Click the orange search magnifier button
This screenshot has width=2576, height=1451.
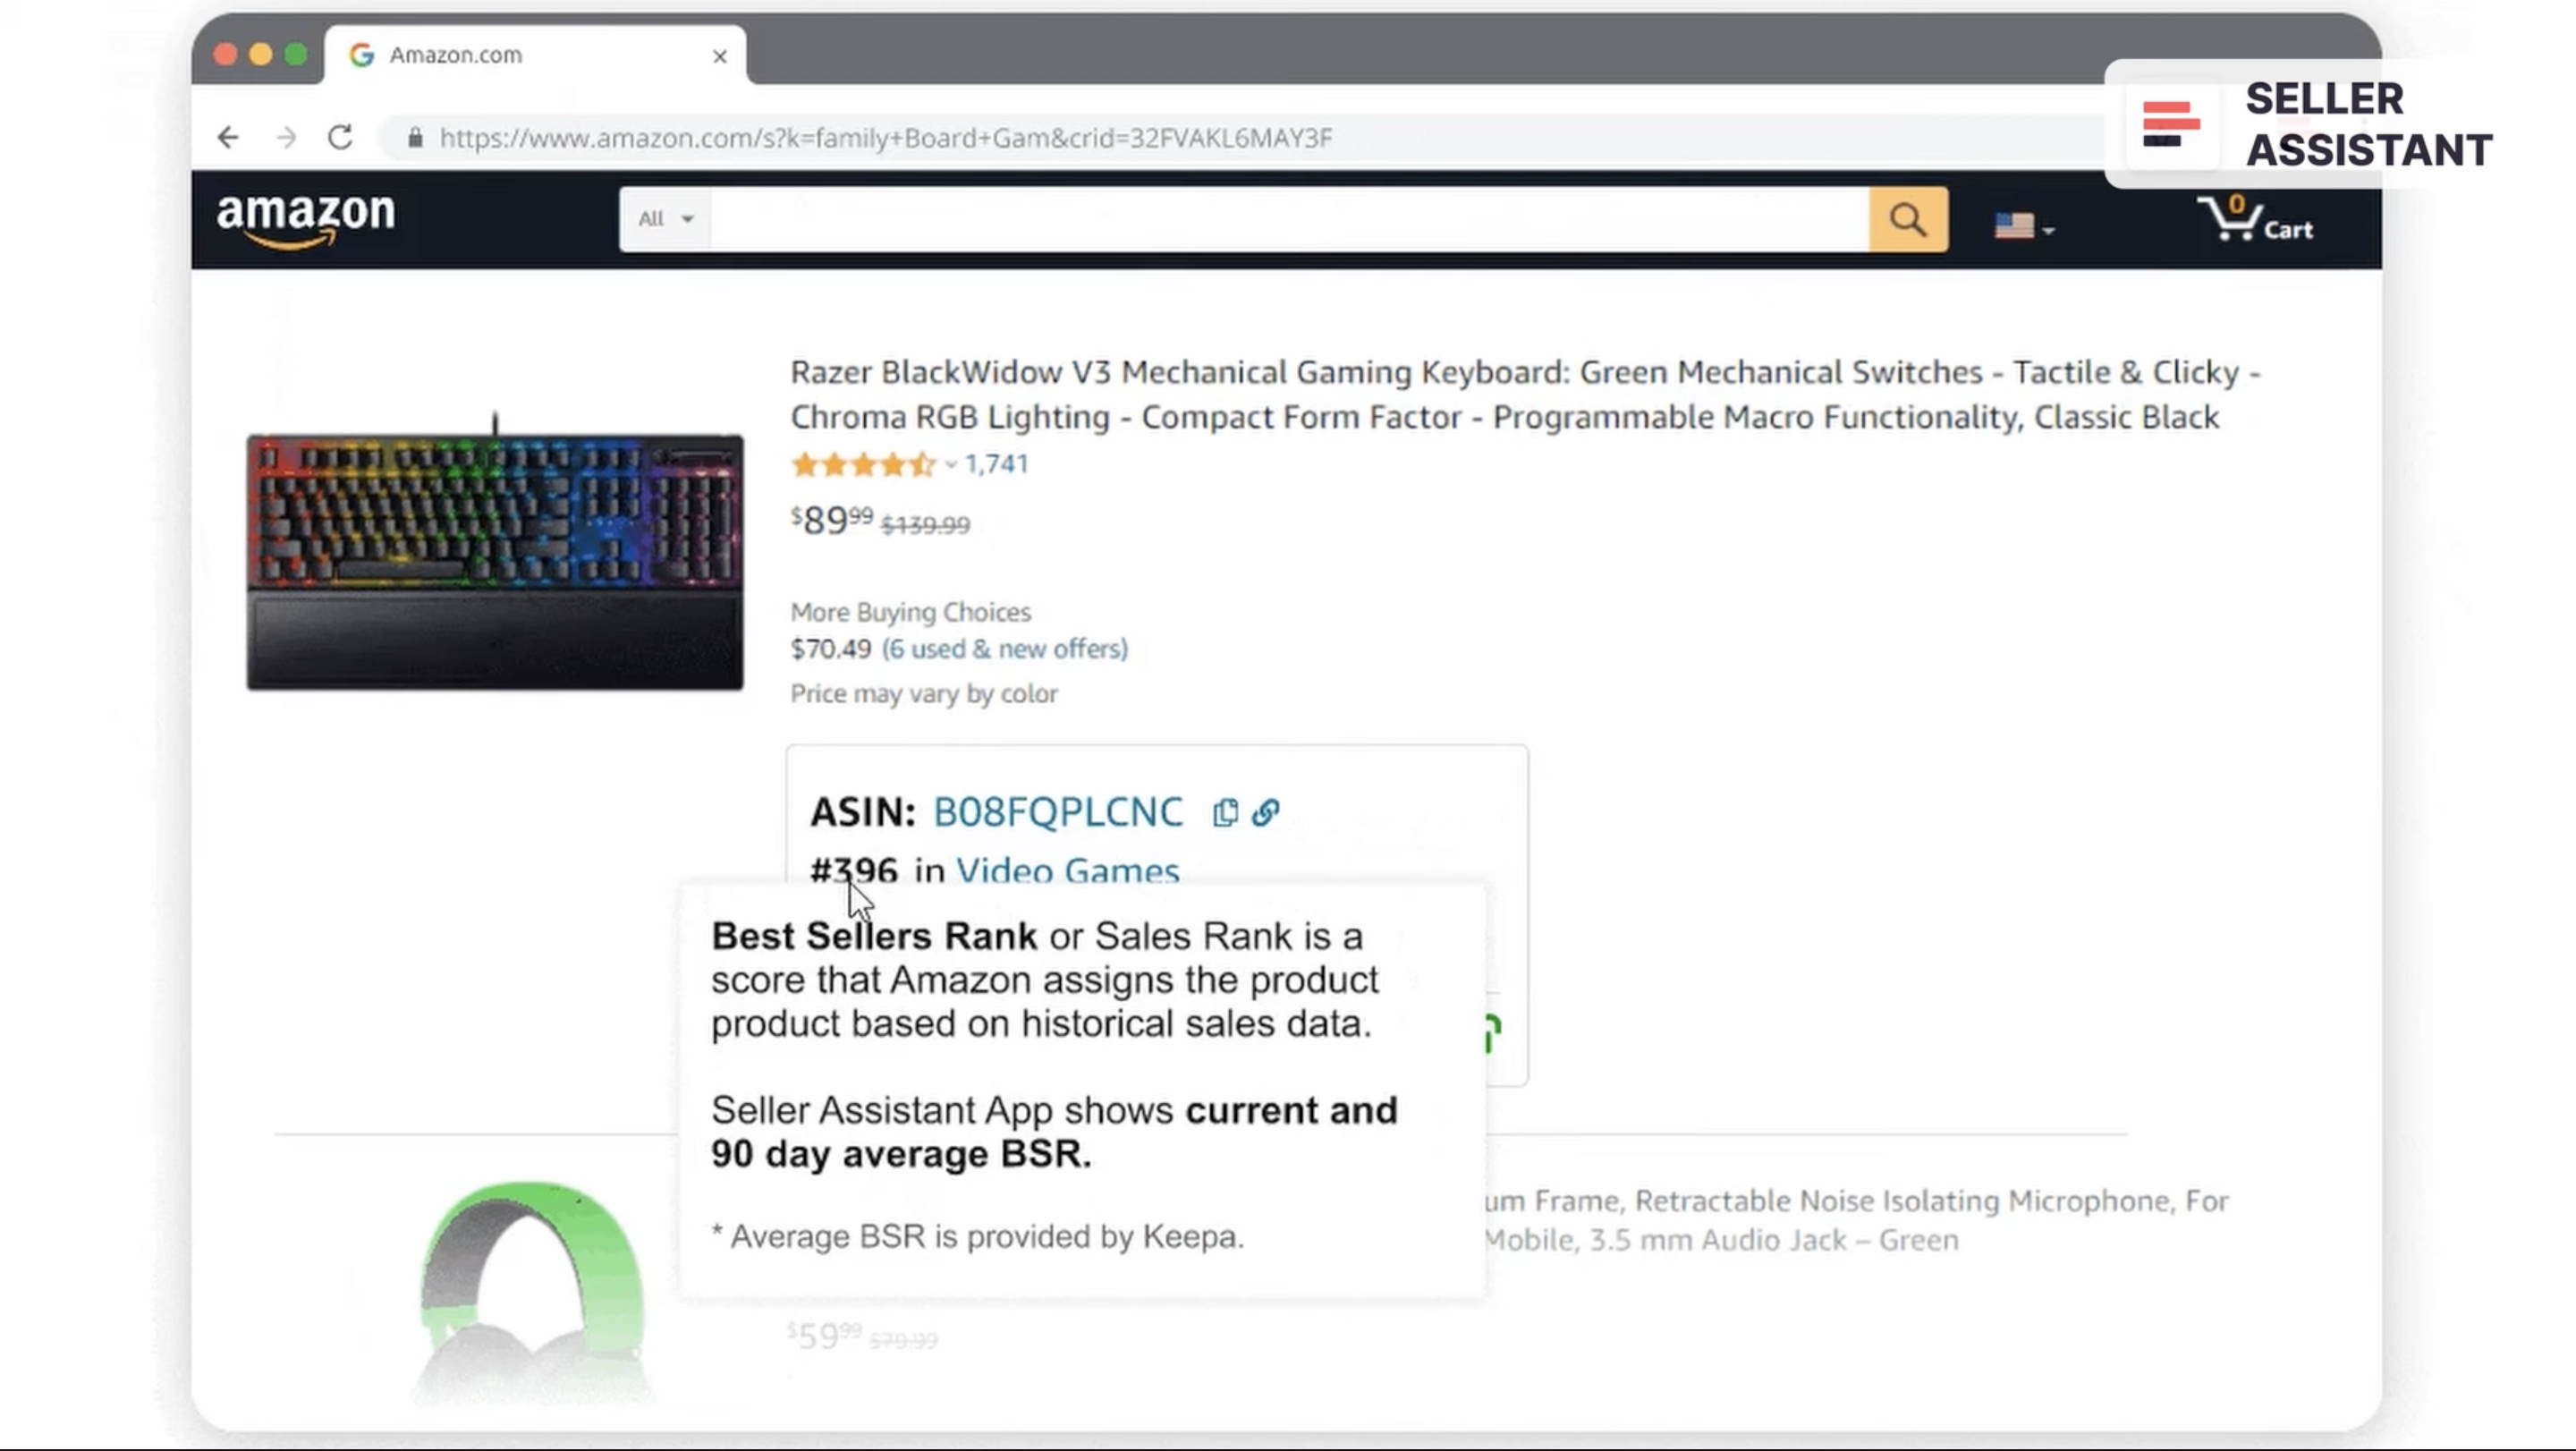1908,219
